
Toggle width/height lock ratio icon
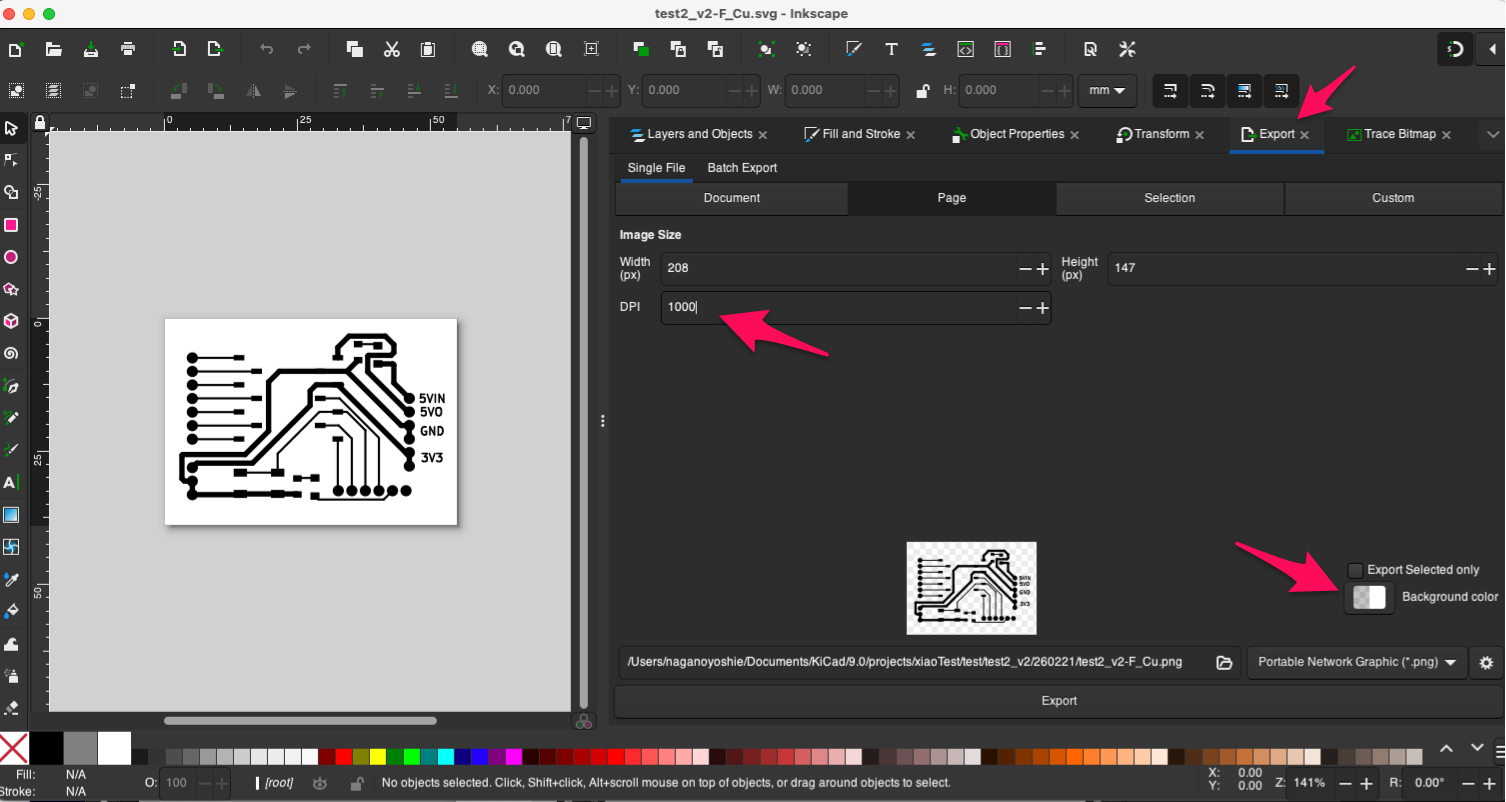(x=924, y=91)
